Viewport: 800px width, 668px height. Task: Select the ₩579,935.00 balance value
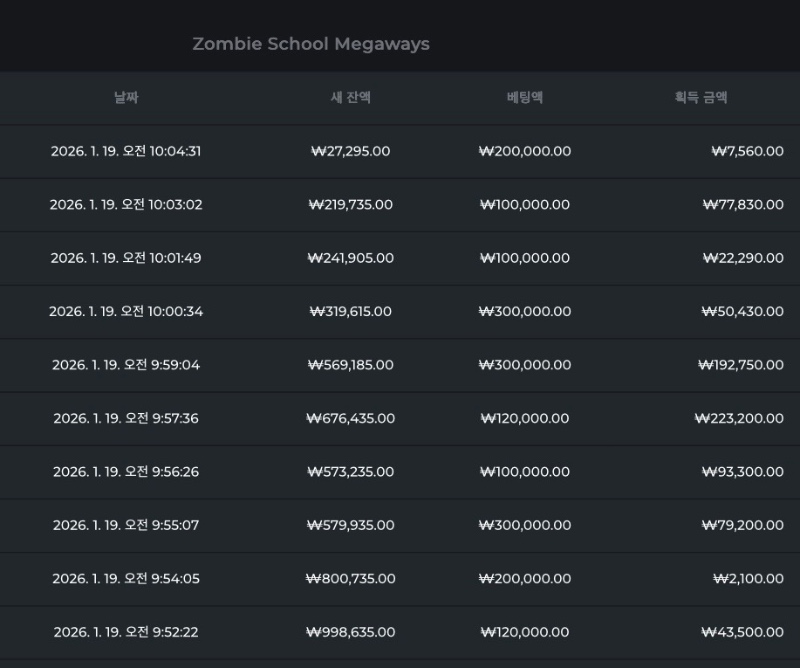click(351, 525)
